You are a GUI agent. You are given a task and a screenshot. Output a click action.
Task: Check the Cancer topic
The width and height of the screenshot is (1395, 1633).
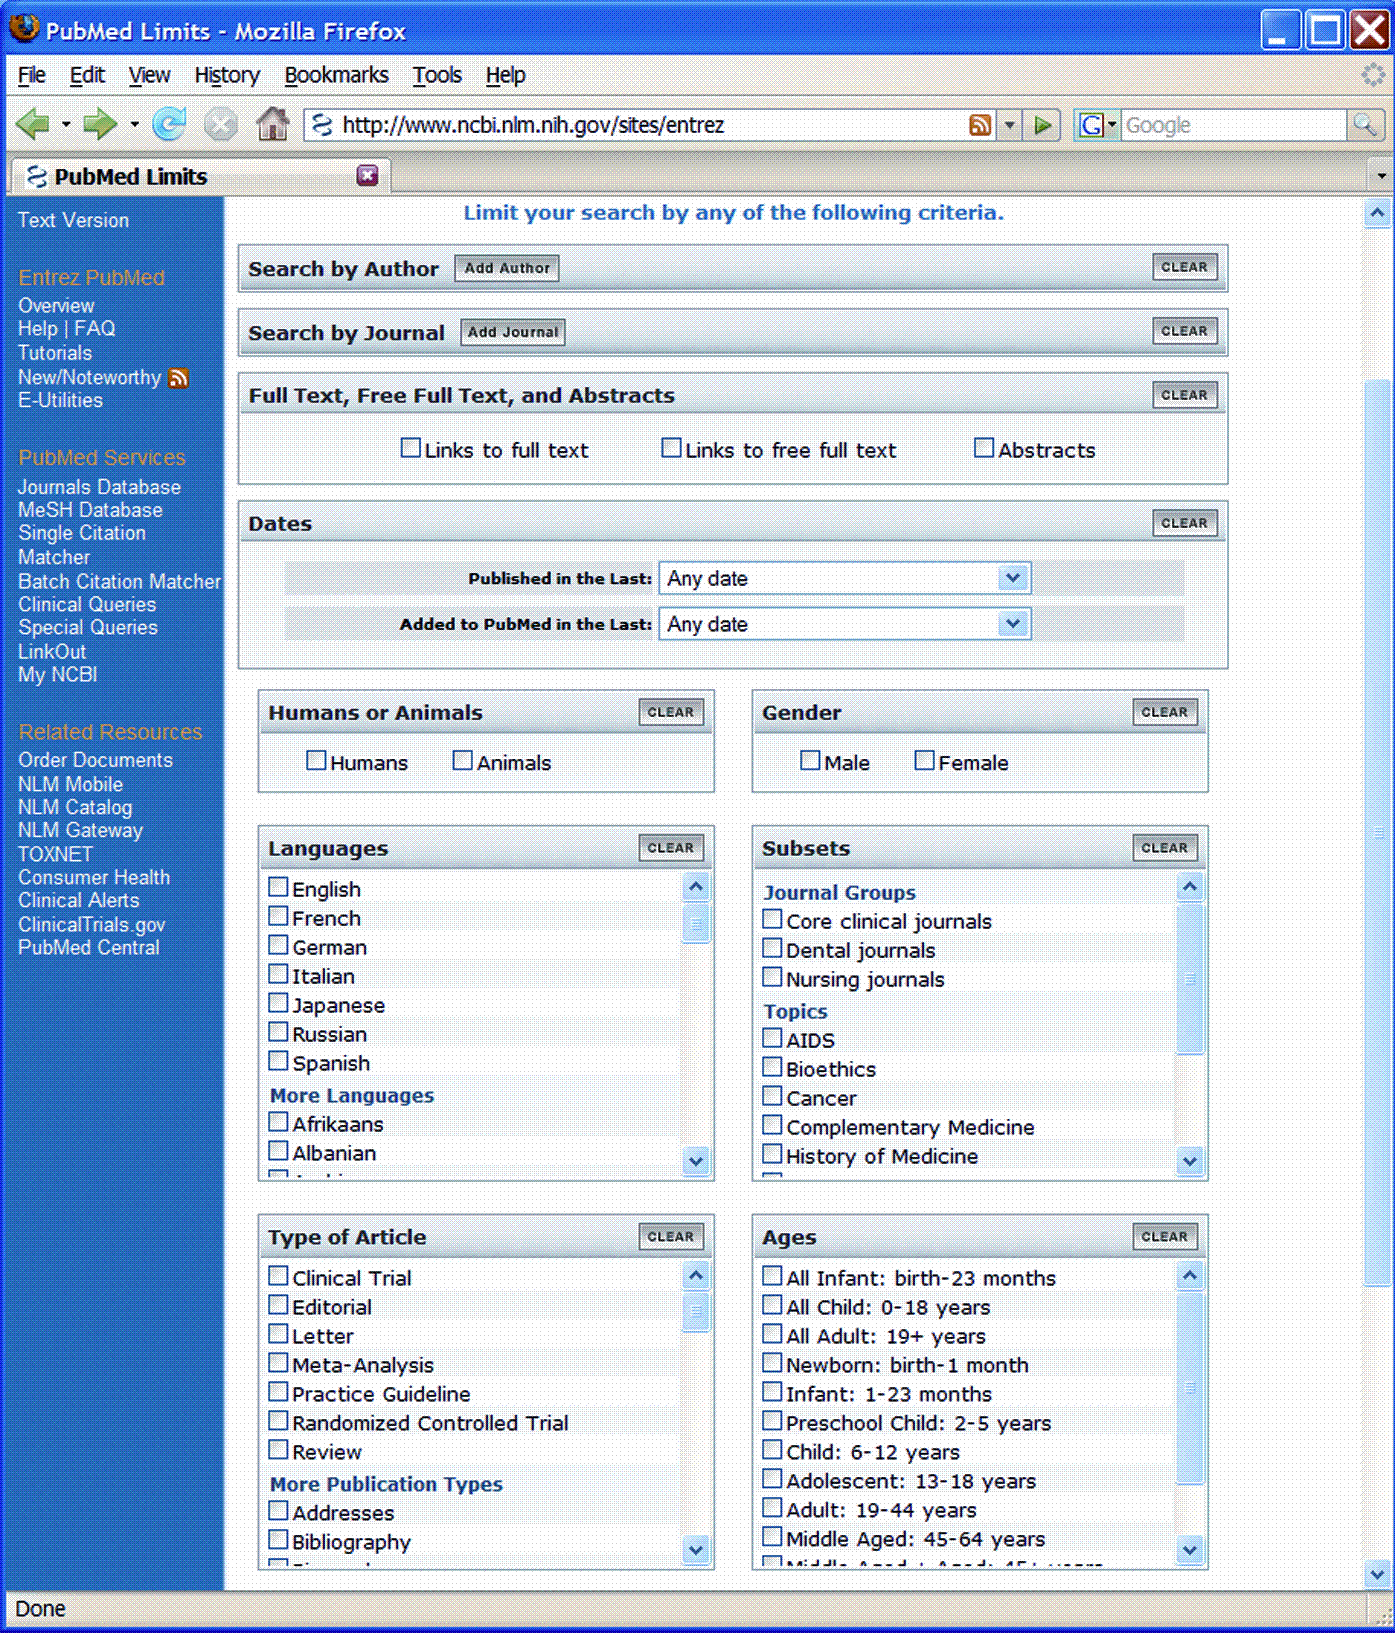pos(772,1096)
